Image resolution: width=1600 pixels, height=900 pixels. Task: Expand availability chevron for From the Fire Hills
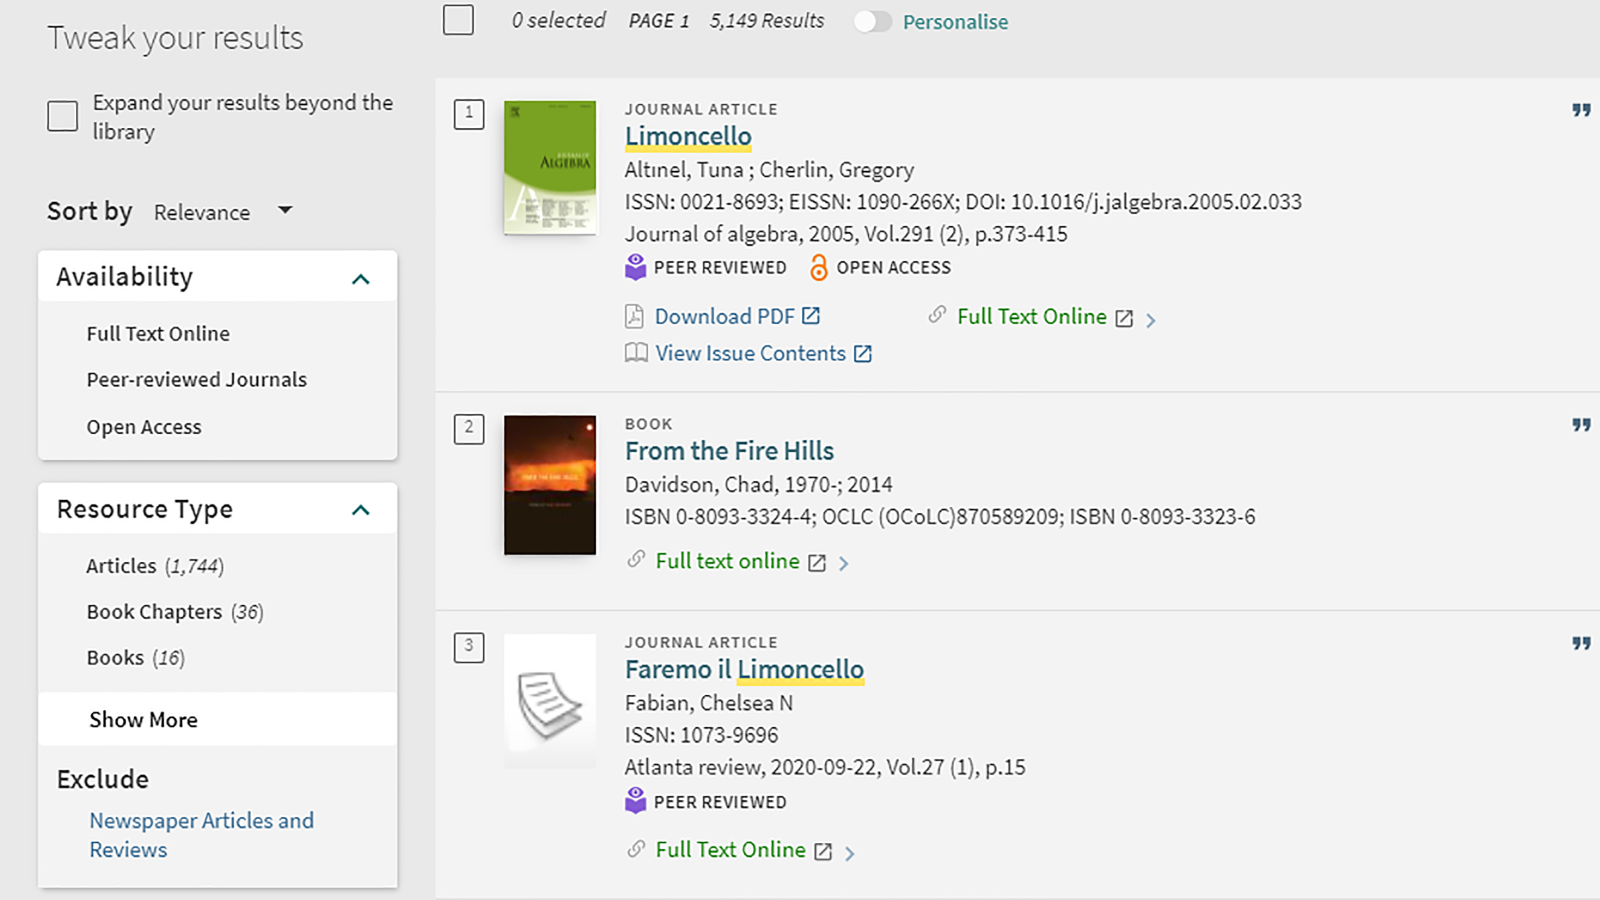tap(844, 564)
